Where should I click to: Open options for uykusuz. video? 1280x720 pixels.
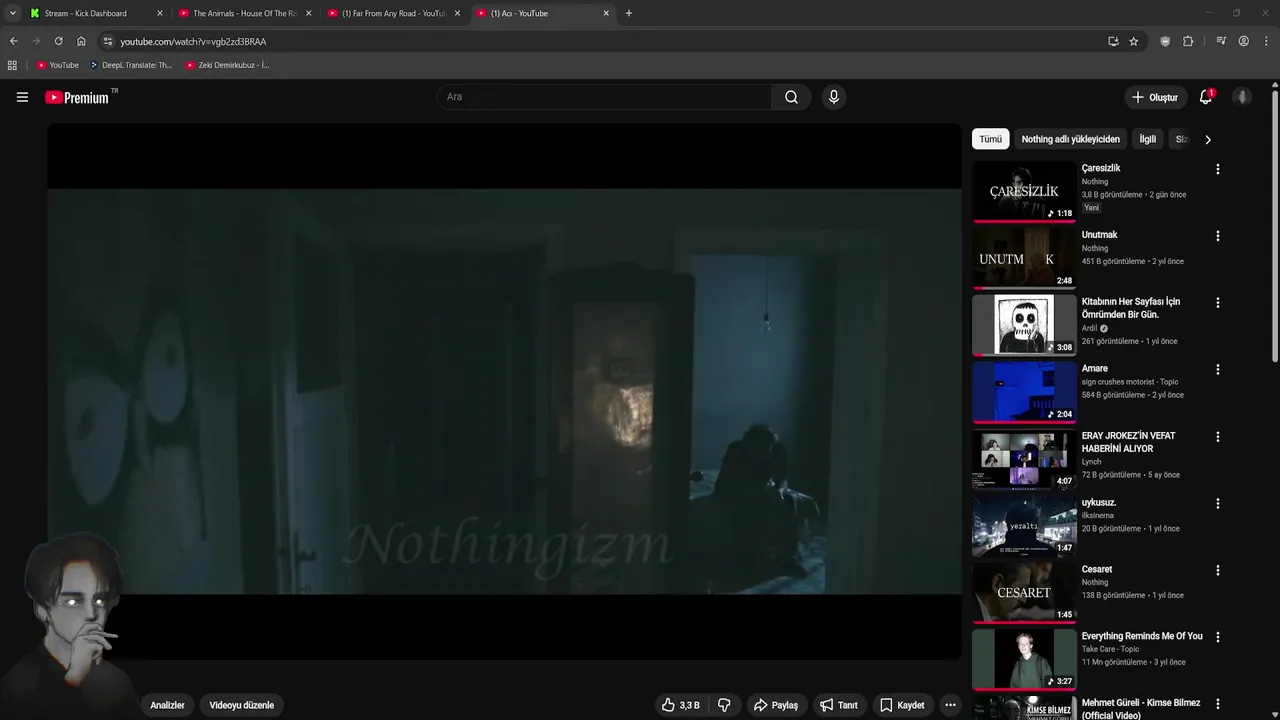[1217, 503]
